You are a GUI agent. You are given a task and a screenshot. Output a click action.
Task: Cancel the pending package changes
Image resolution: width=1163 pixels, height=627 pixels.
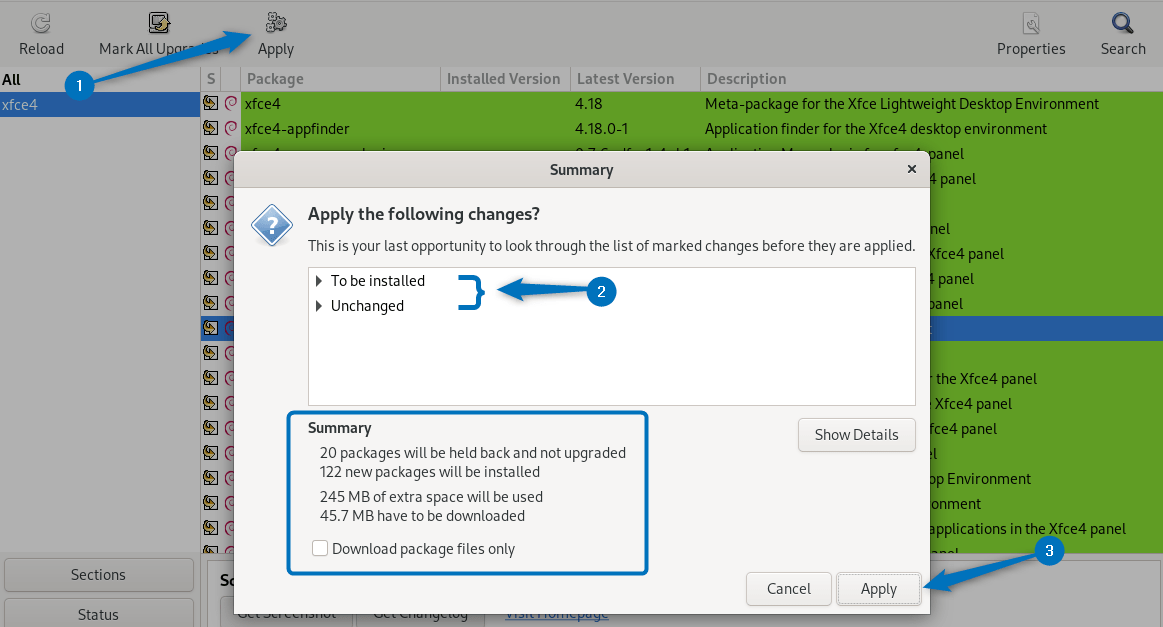[x=788, y=589]
